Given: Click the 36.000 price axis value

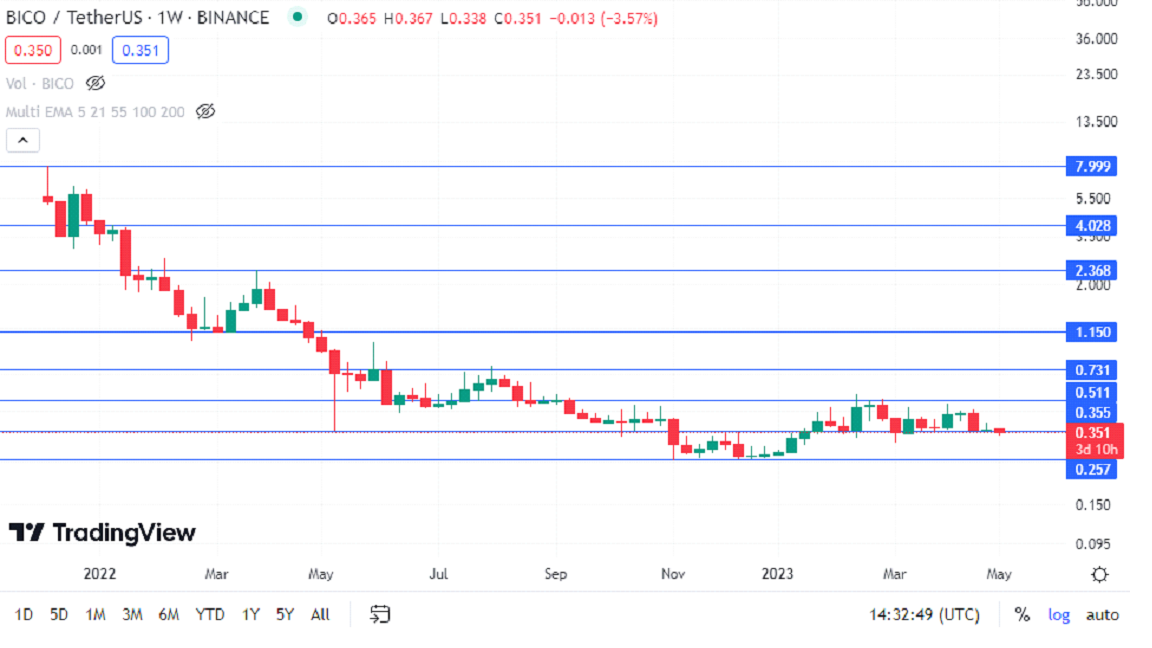Looking at the screenshot, I should (1096, 39).
